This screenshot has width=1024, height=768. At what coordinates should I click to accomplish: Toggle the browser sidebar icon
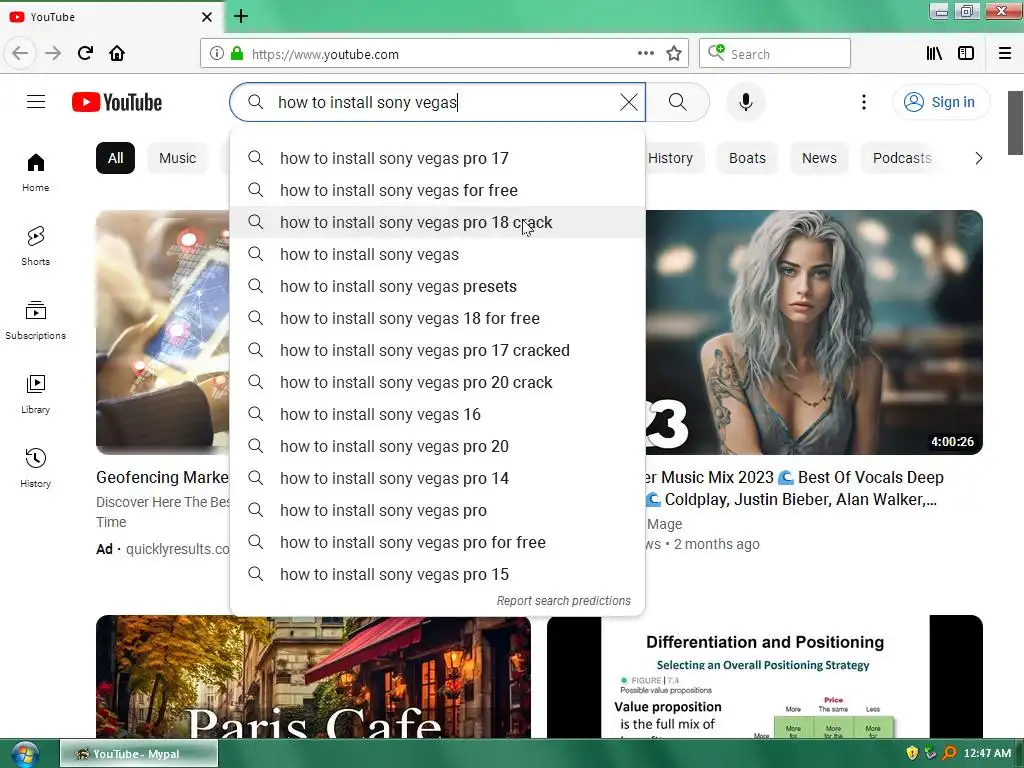(966, 54)
